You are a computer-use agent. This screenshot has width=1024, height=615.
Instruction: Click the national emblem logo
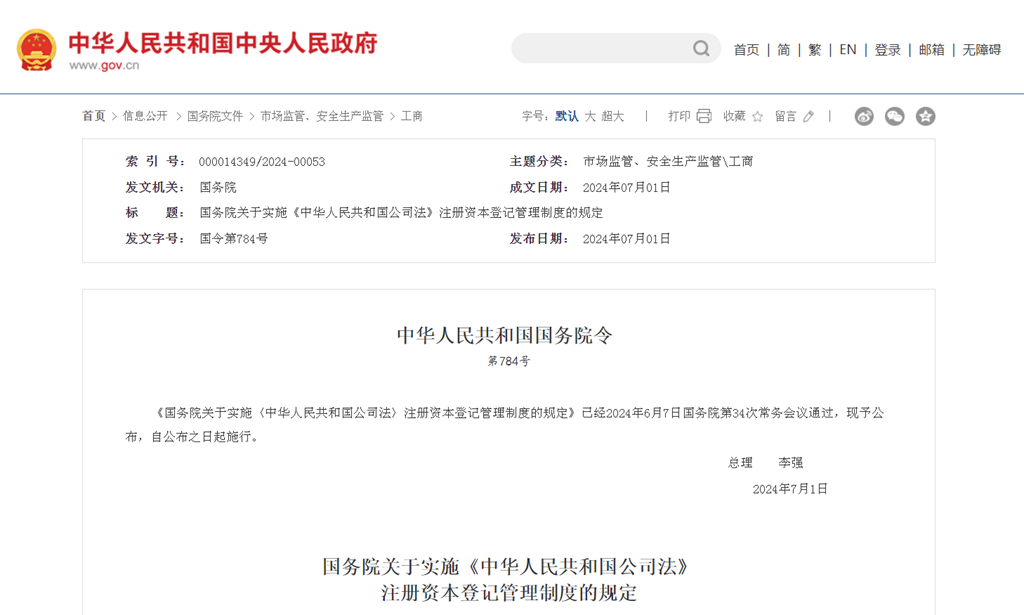[37, 50]
